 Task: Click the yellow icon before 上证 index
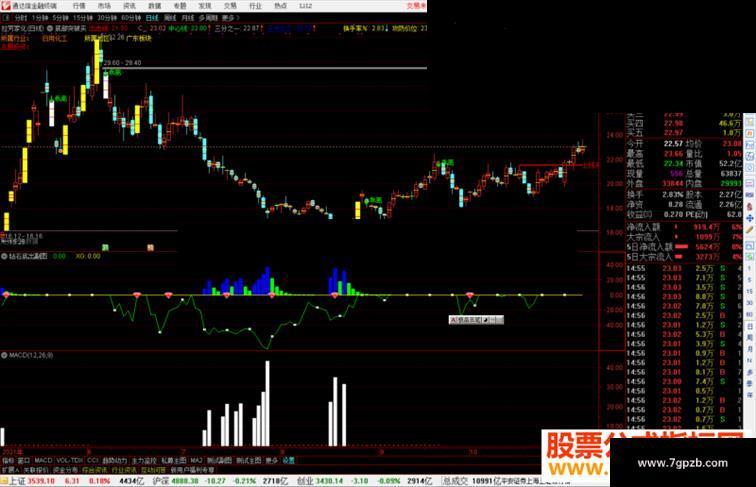tap(4, 481)
